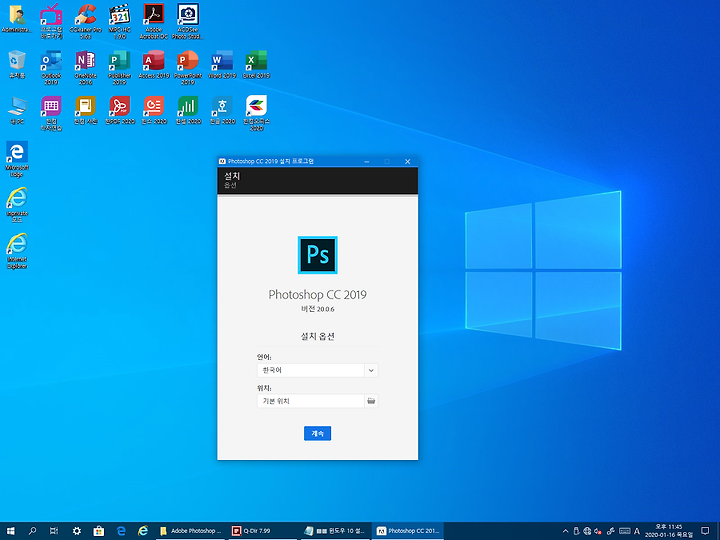720x540 pixels.
Task: Open Microsoft Store on the taskbar
Action: point(99,531)
